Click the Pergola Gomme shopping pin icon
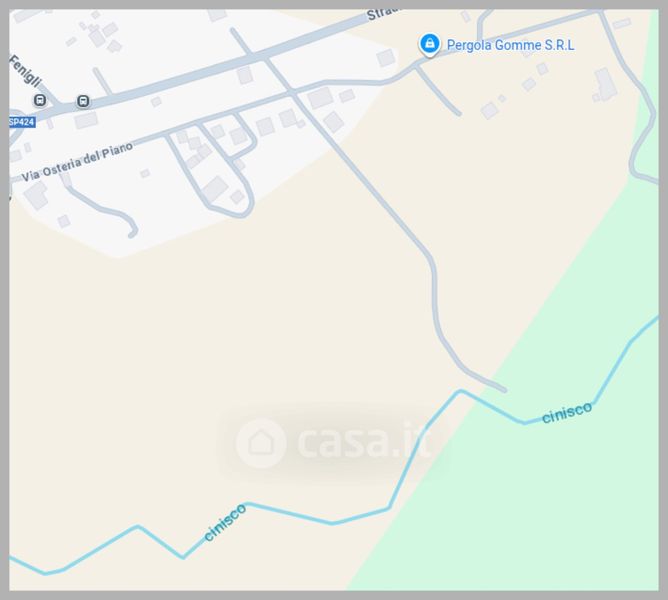 (x=429, y=44)
